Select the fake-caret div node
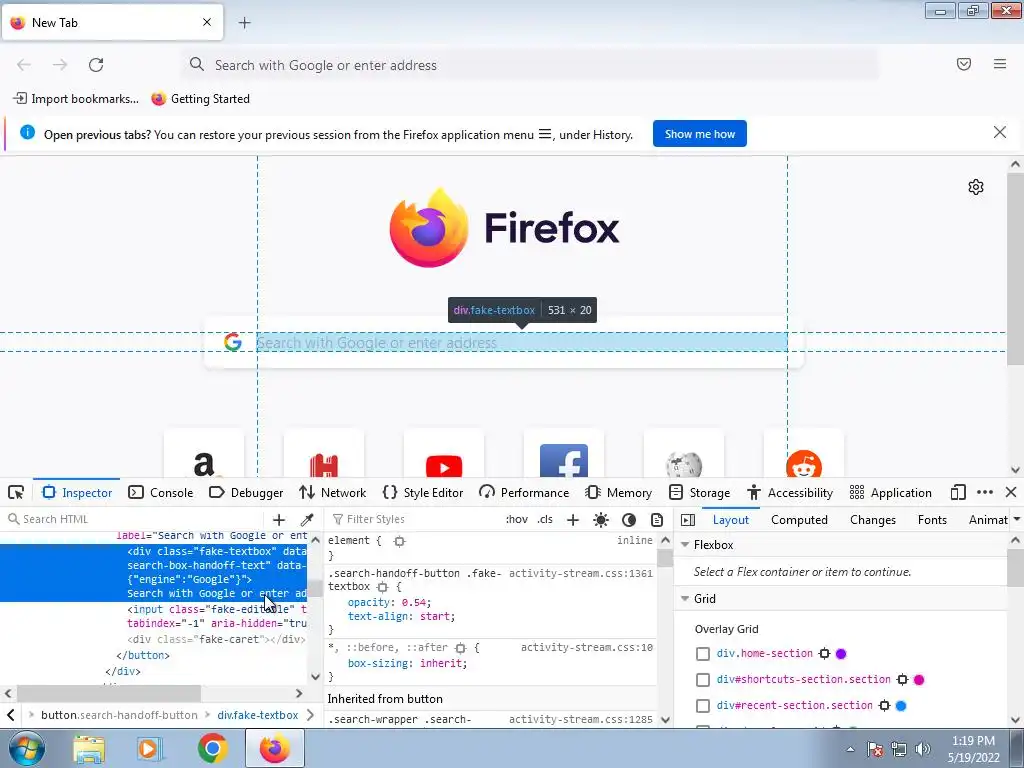 216,639
